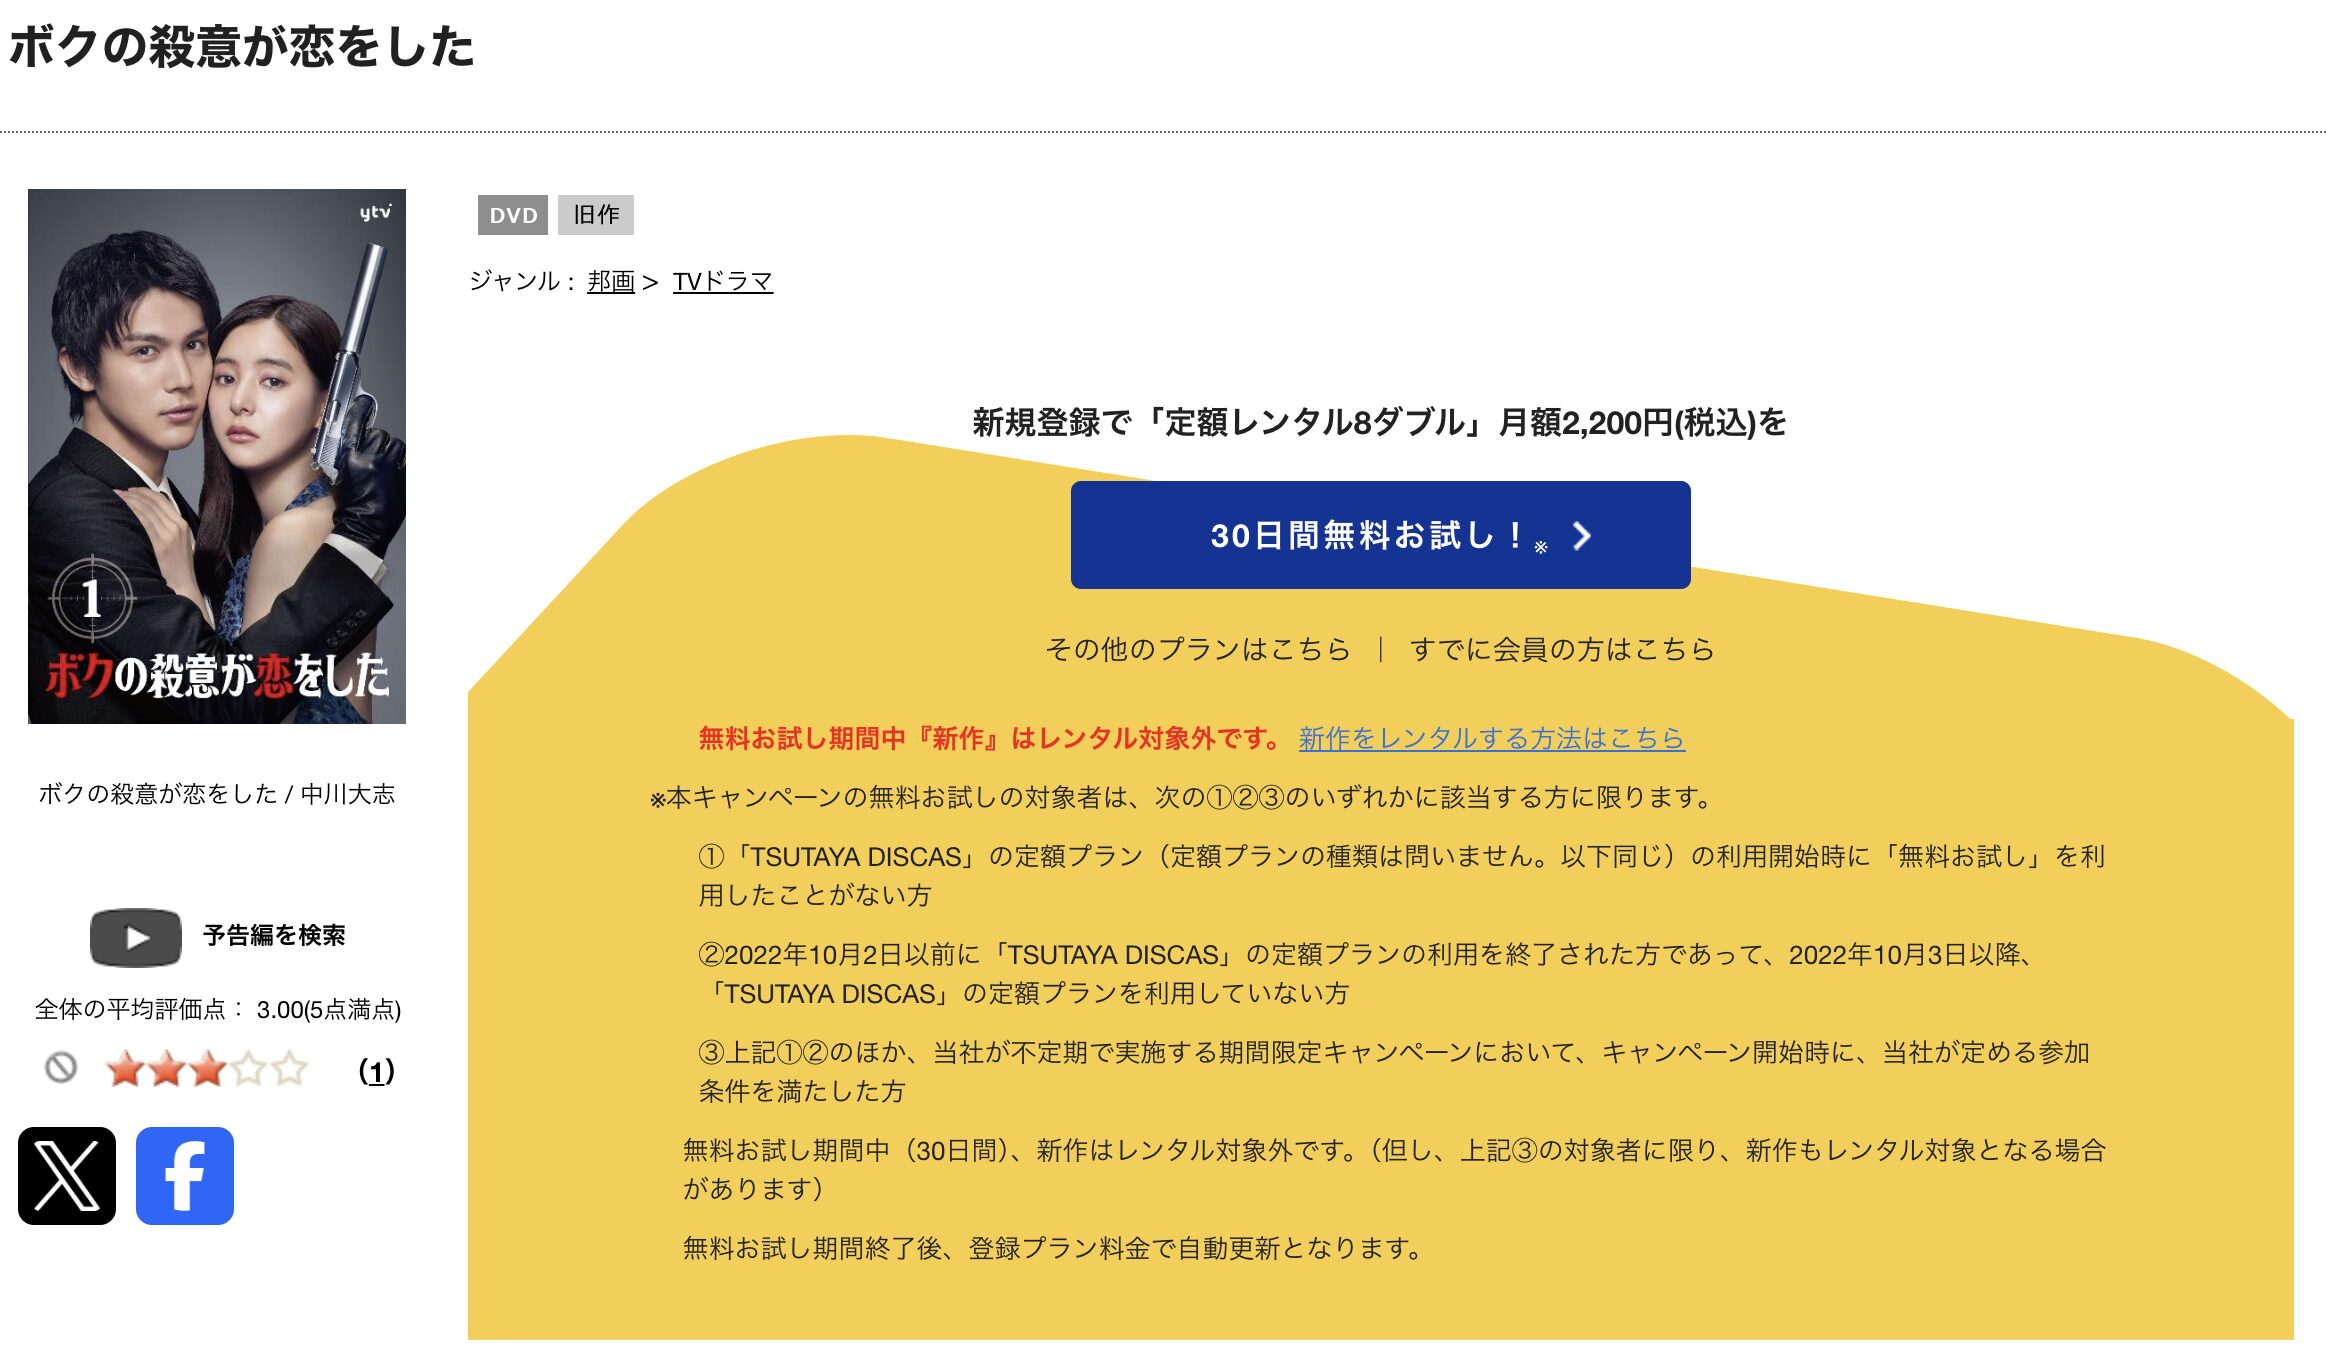Click the page title ボクの殺意が恋をした
The width and height of the screenshot is (2326, 1364).
(x=242, y=47)
